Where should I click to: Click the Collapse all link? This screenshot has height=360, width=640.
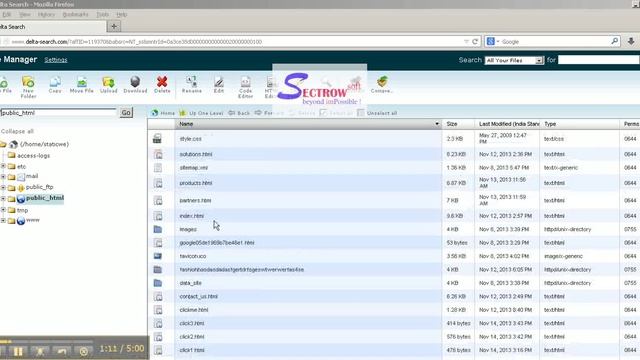pos(17,131)
